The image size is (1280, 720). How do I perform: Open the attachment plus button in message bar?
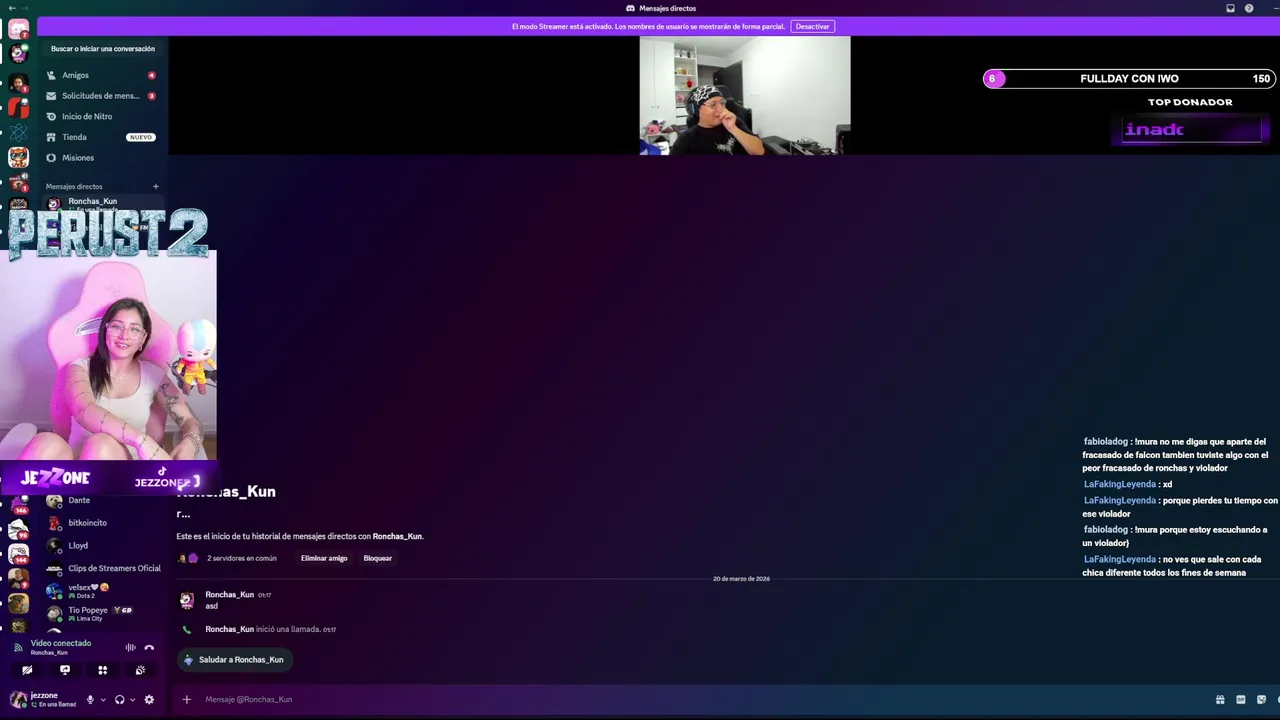[x=186, y=700]
